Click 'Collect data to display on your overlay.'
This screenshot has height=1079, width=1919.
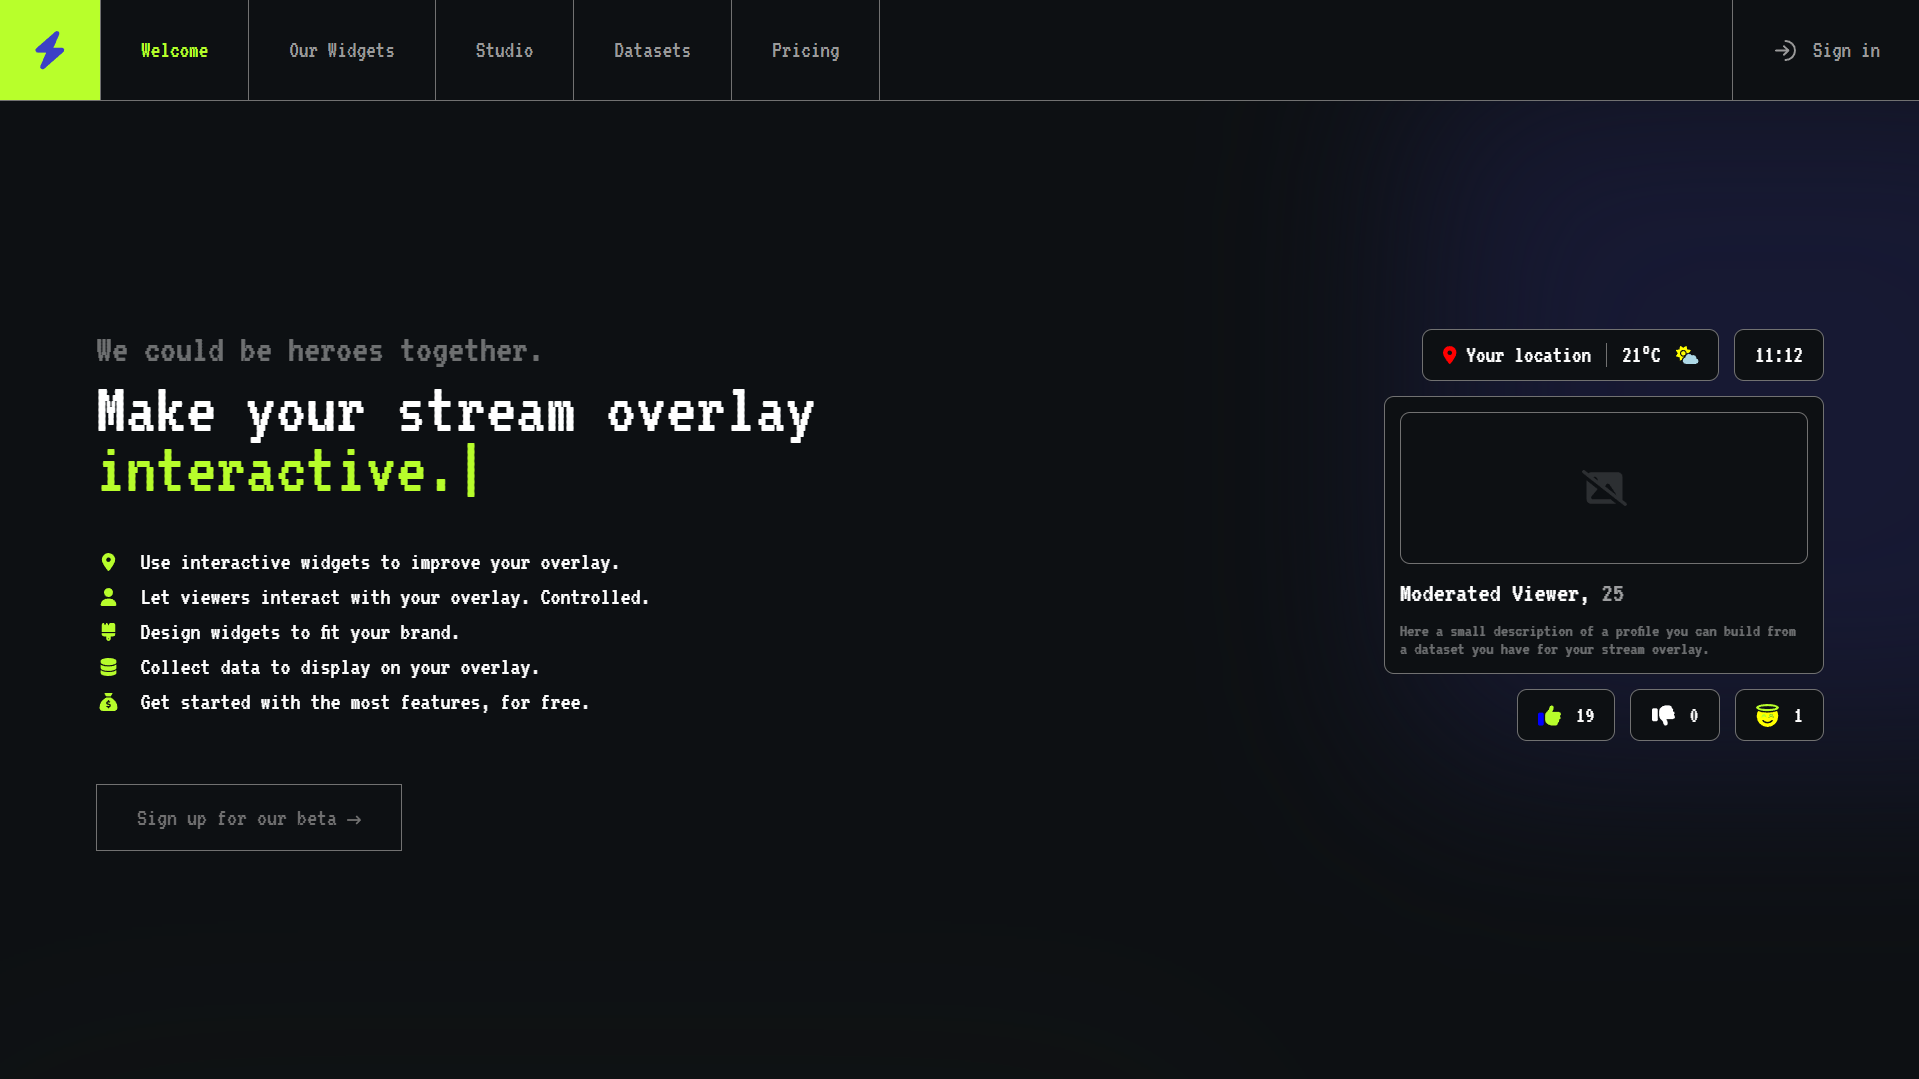coord(340,668)
